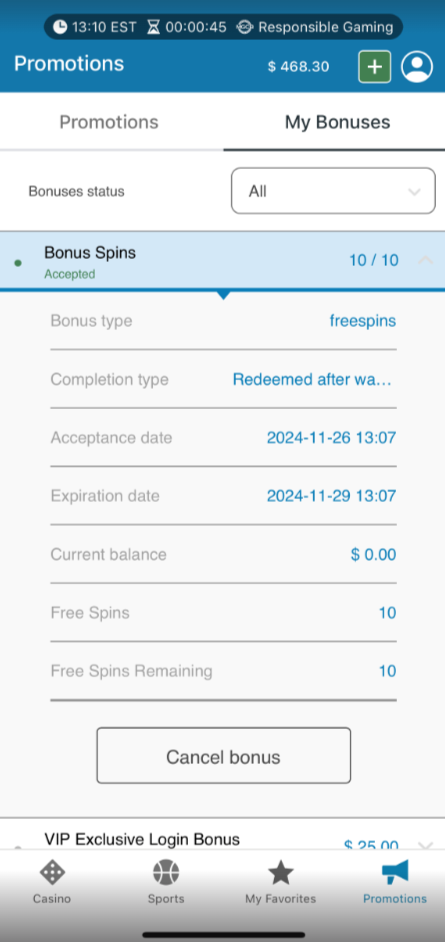Tap the $ 468.30 account balance
Screen dimensions: 445x942
coord(298,67)
